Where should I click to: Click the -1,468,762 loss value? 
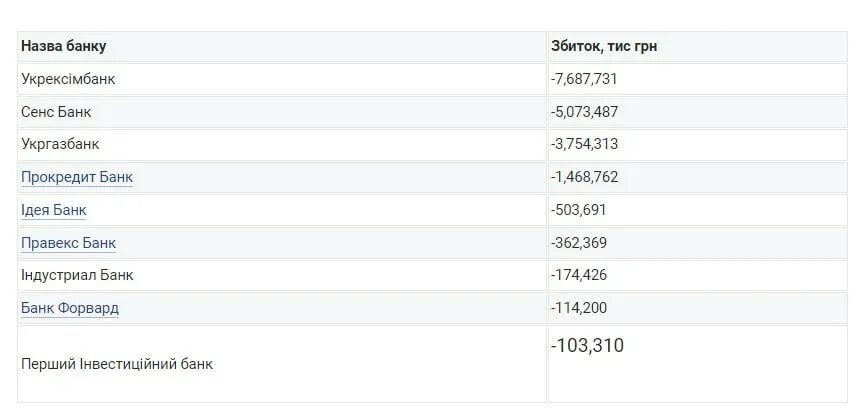(584, 177)
